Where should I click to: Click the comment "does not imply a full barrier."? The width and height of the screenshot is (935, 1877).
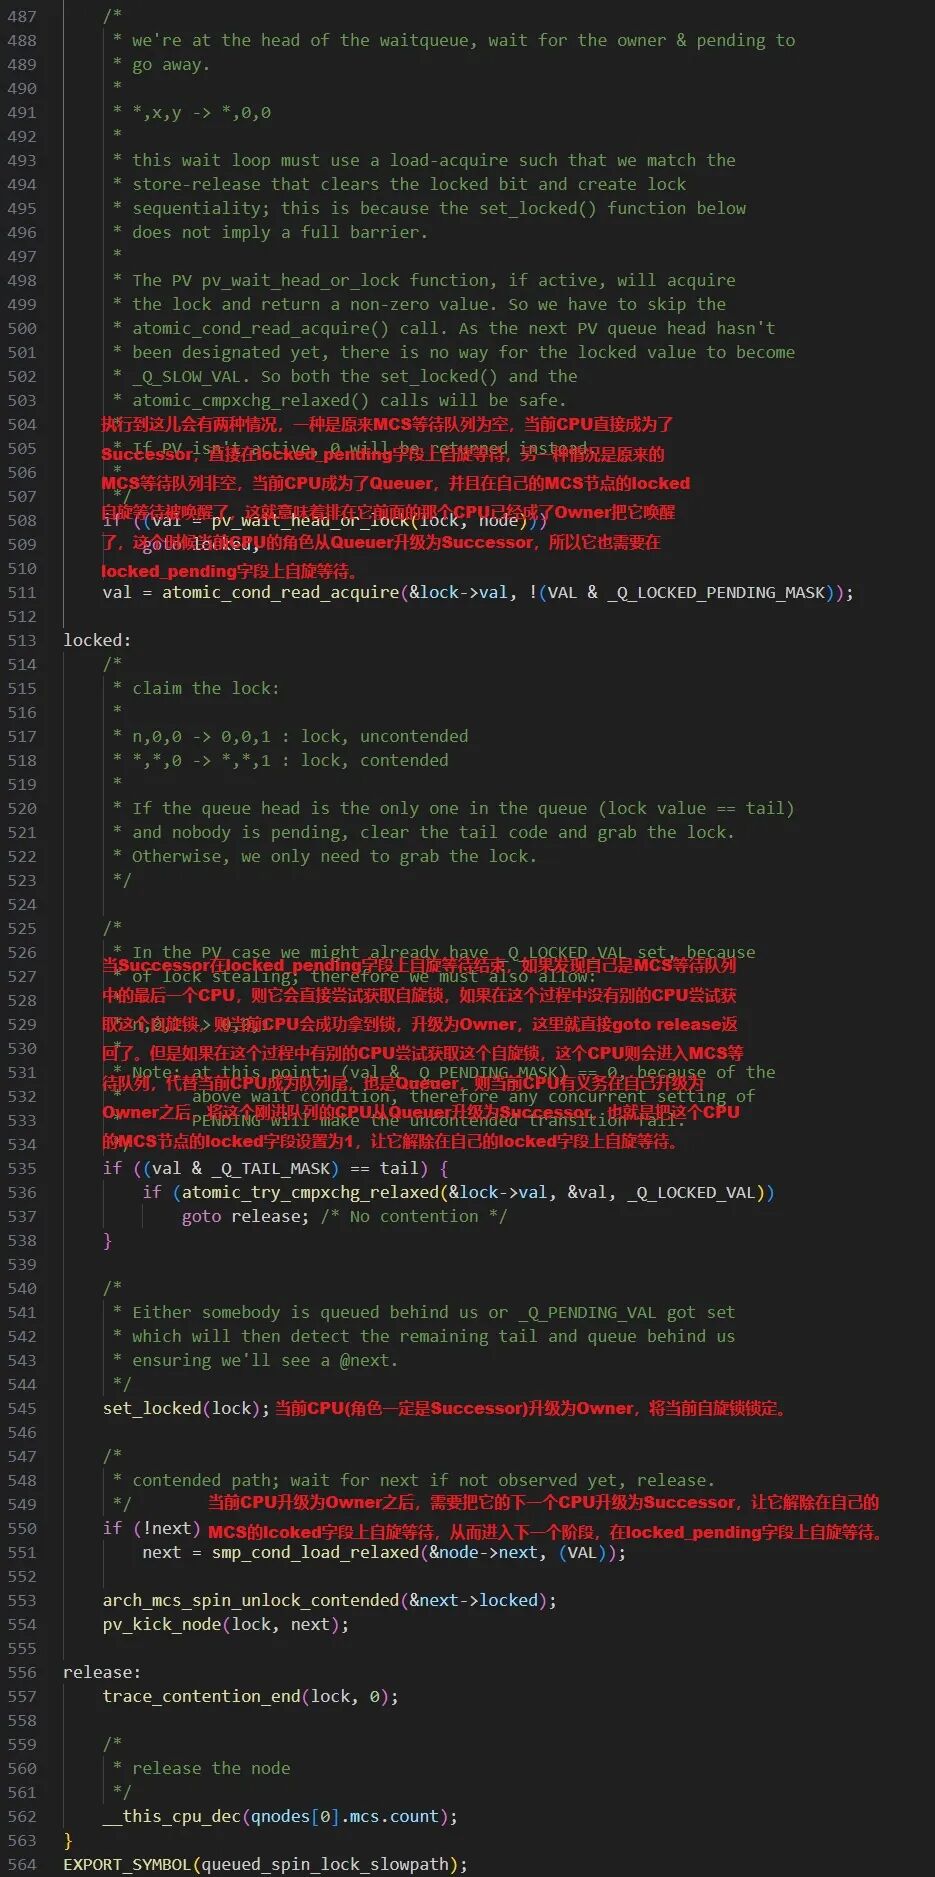coord(280,232)
